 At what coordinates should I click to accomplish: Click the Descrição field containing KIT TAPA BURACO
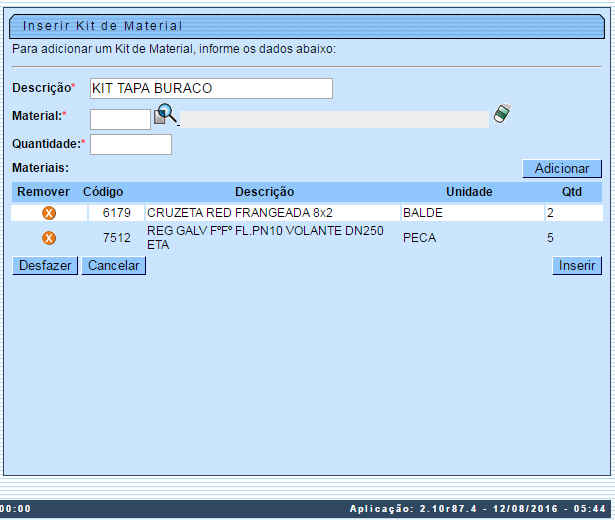click(211, 89)
